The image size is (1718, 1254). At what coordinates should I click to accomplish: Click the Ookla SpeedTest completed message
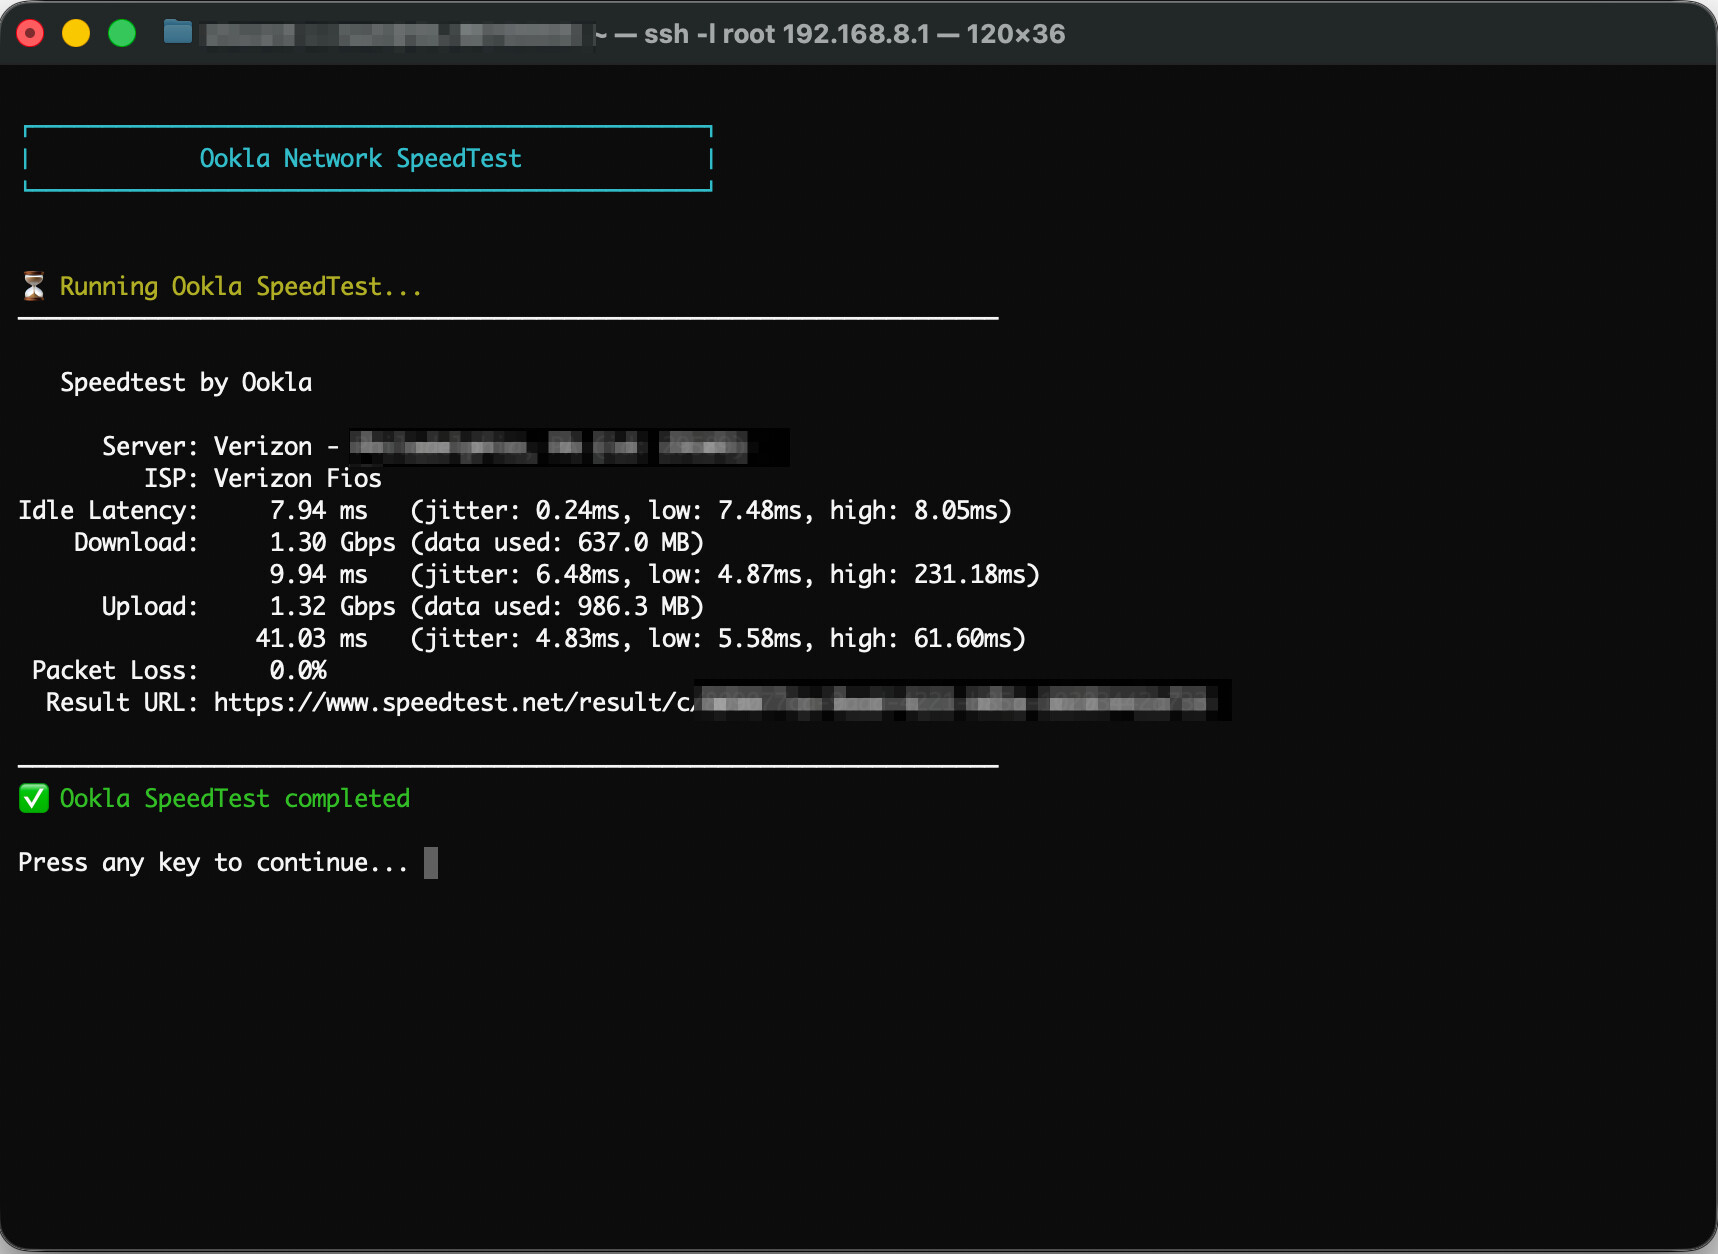235,799
